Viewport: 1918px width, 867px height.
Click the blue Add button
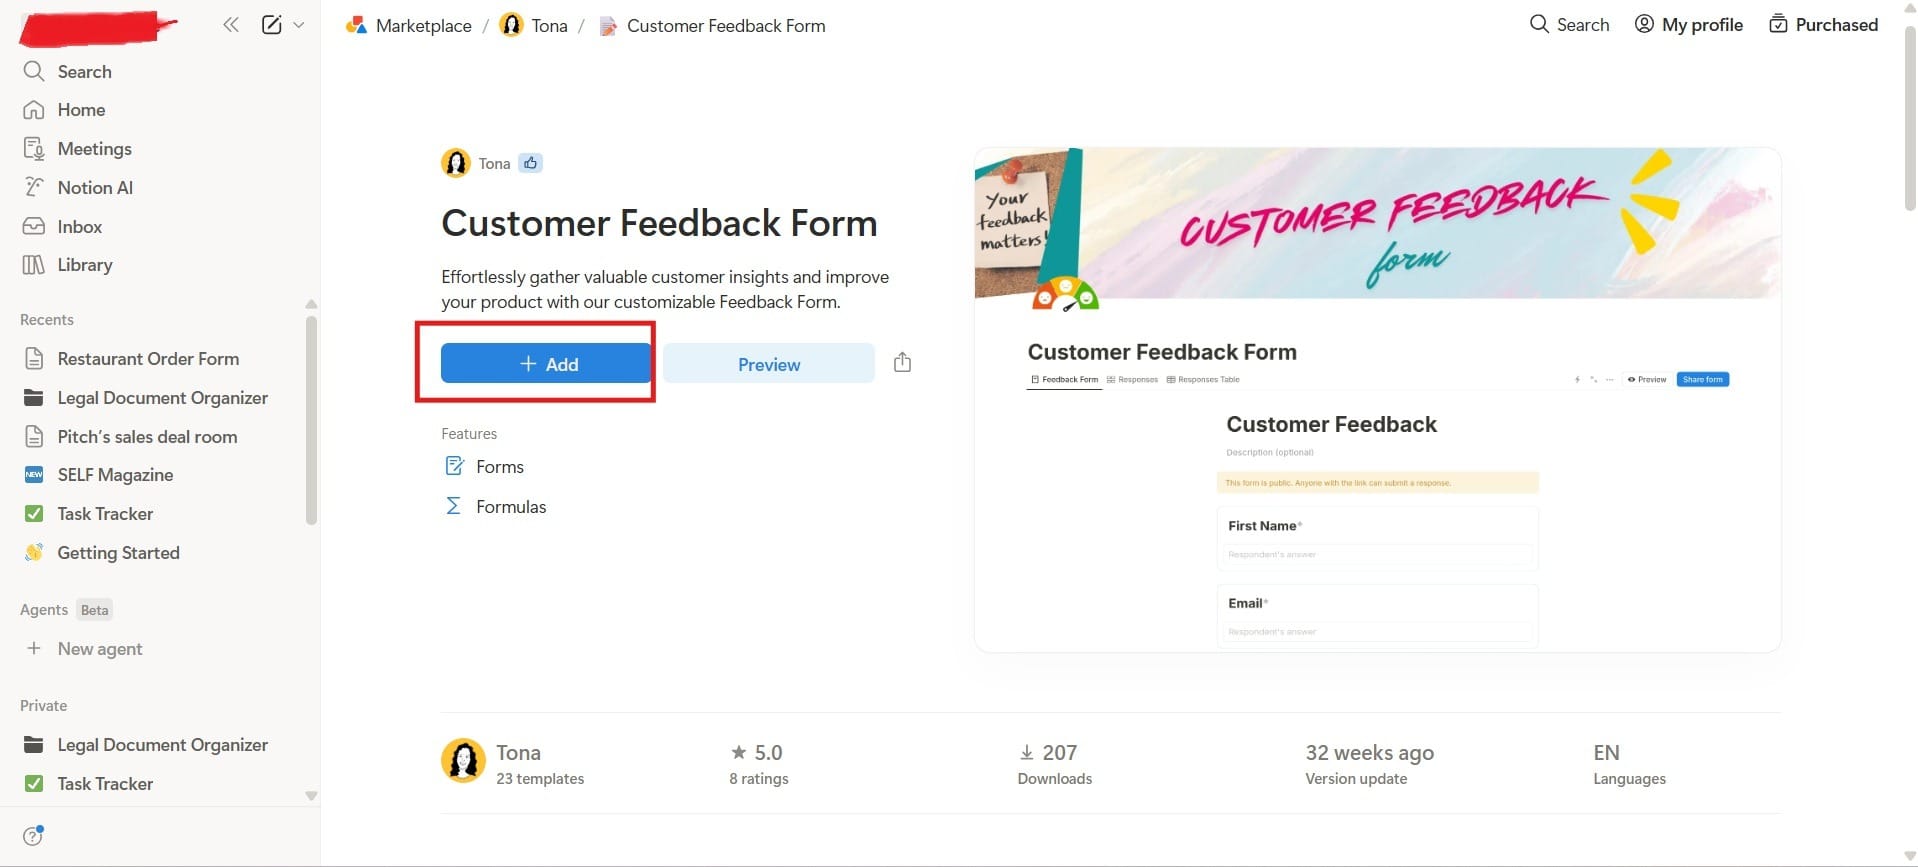click(x=546, y=363)
